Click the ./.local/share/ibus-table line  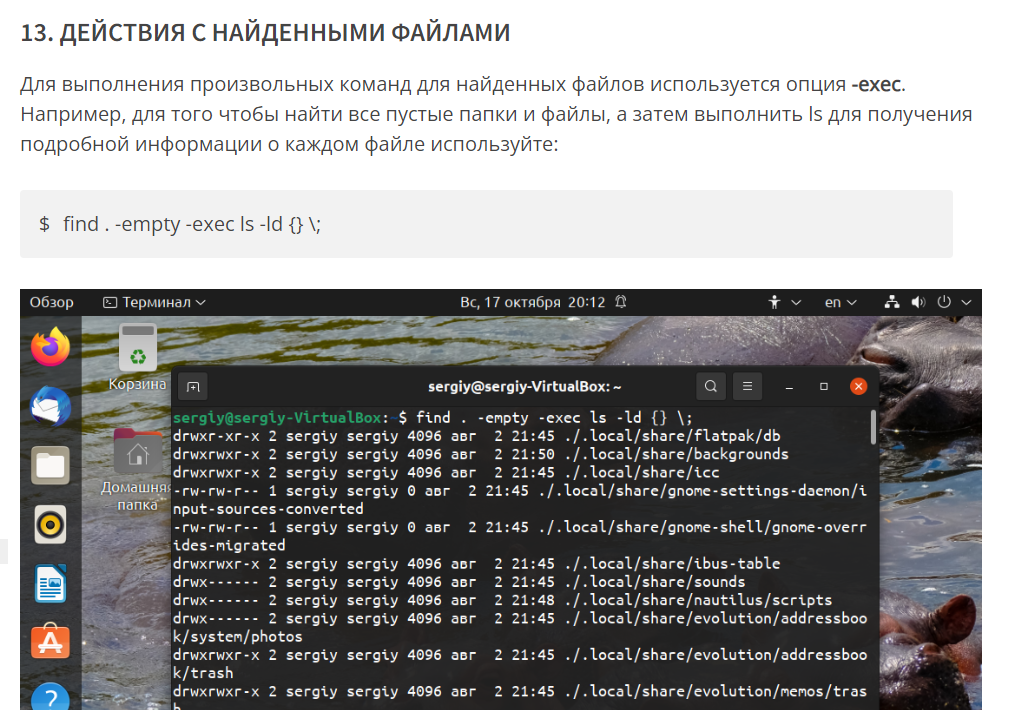(x=477, y=563)
